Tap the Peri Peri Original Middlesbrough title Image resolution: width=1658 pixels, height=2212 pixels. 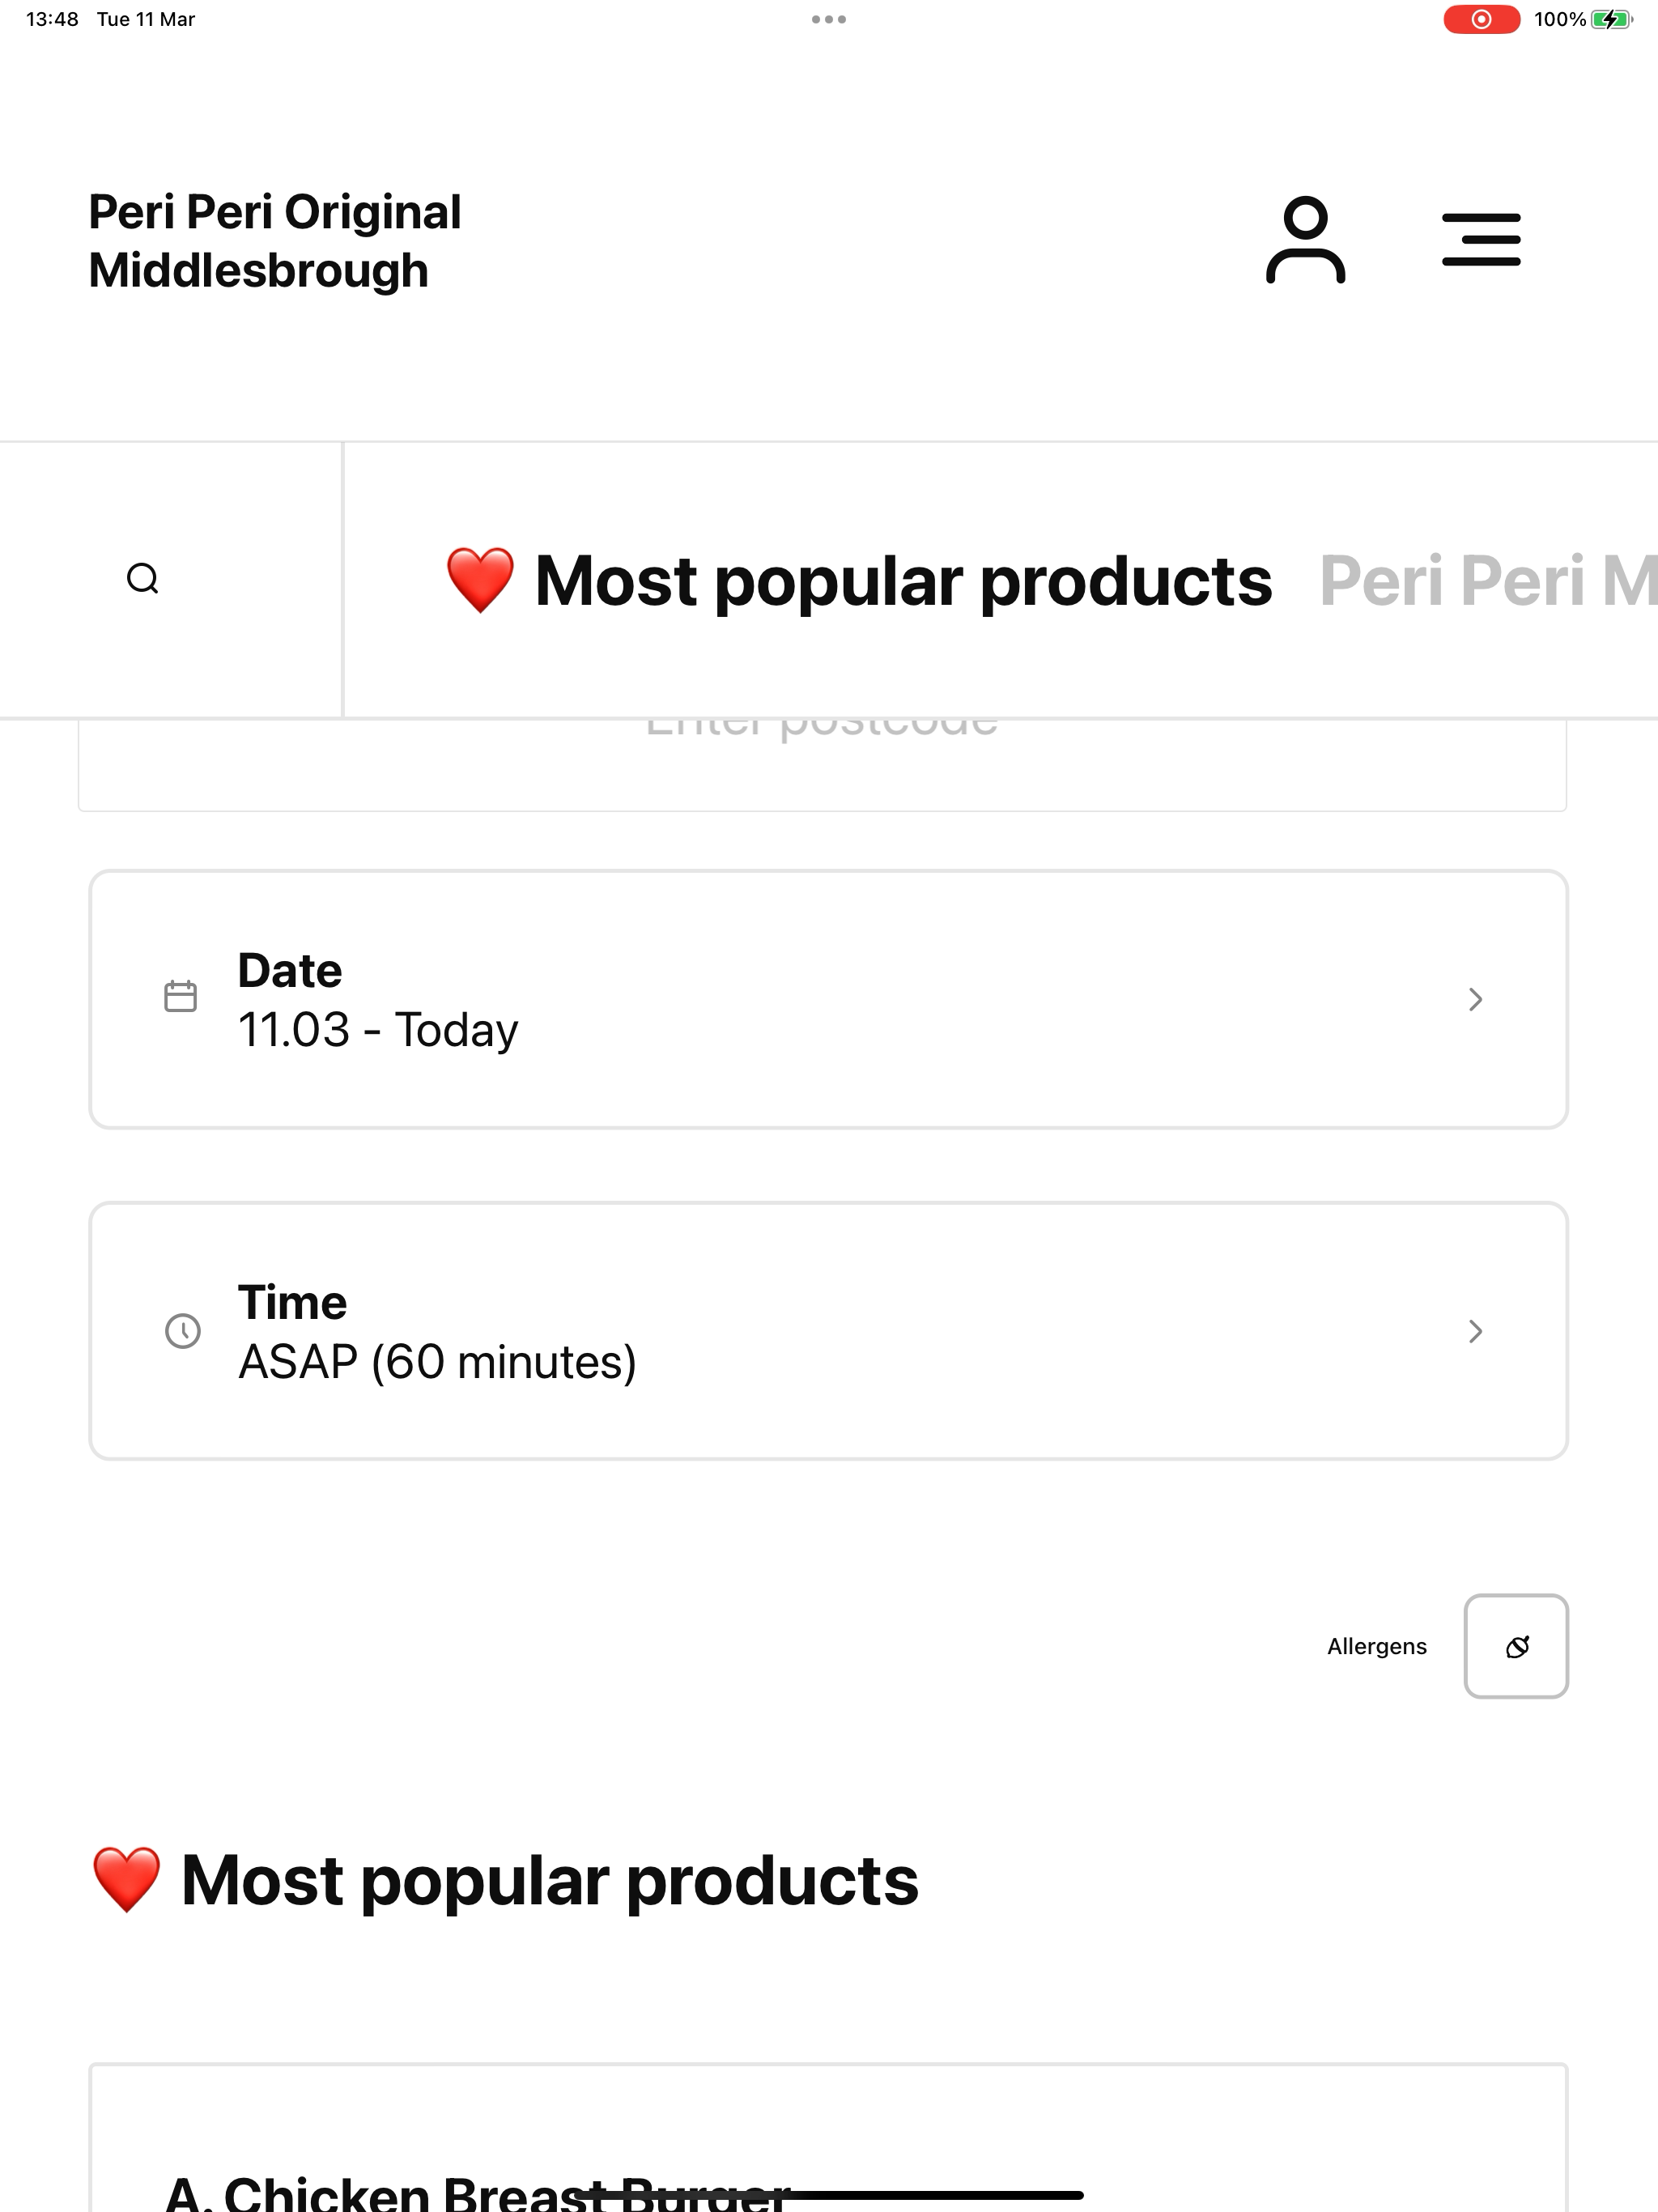(x=275, y=241)
